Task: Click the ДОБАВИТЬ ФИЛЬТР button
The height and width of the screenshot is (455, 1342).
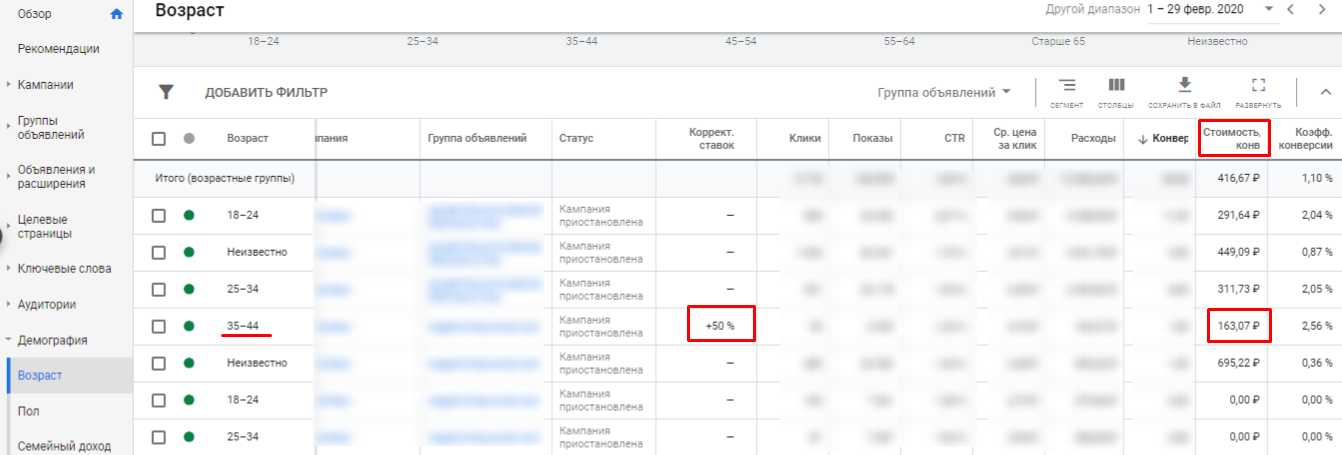Action: [266, 93]
